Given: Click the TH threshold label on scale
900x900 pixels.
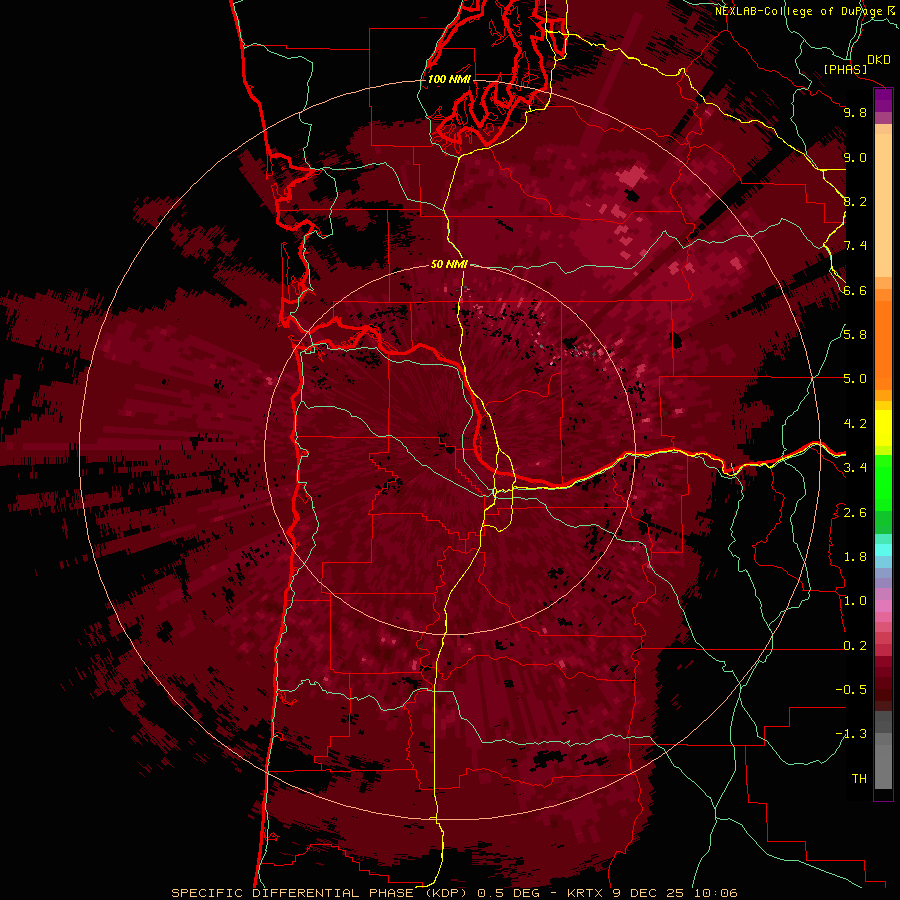Looking at the screenshot, I should 859,779.
